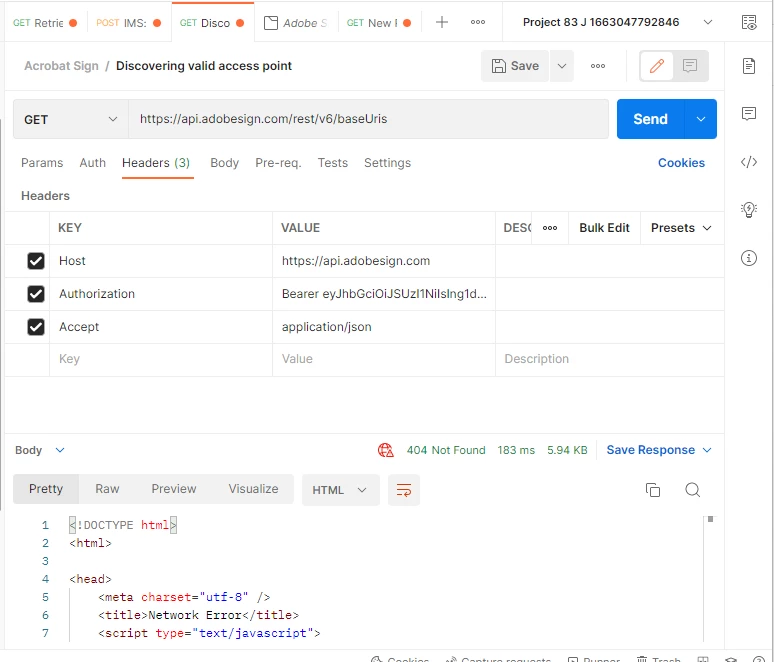Select the Headers (3) tab
Viewport: 774px width, 662px height.
coord(156,163)
